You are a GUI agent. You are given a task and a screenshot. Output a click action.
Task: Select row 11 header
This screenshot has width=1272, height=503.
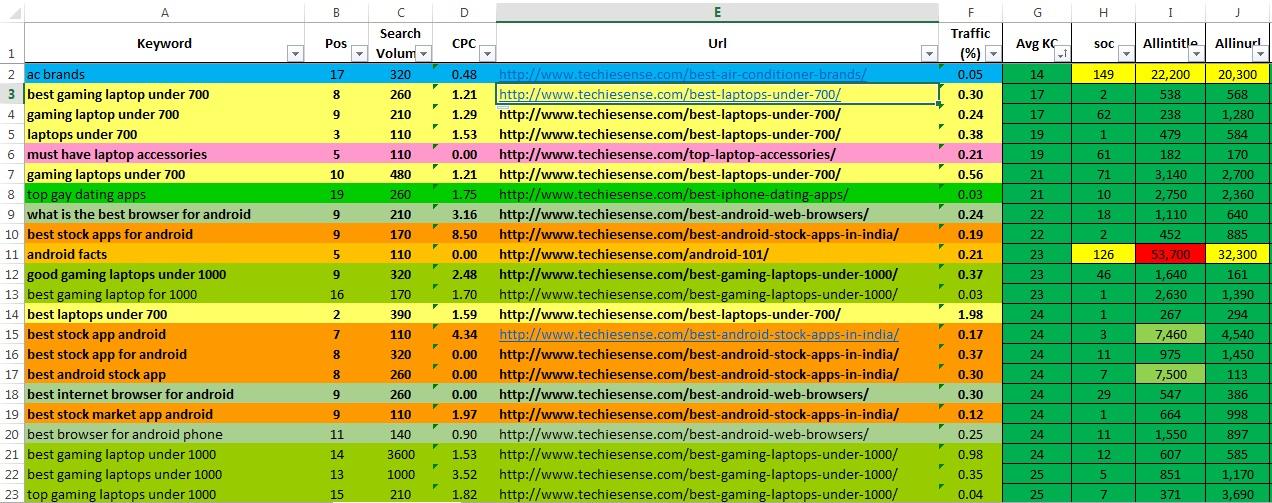coord(11,254)
